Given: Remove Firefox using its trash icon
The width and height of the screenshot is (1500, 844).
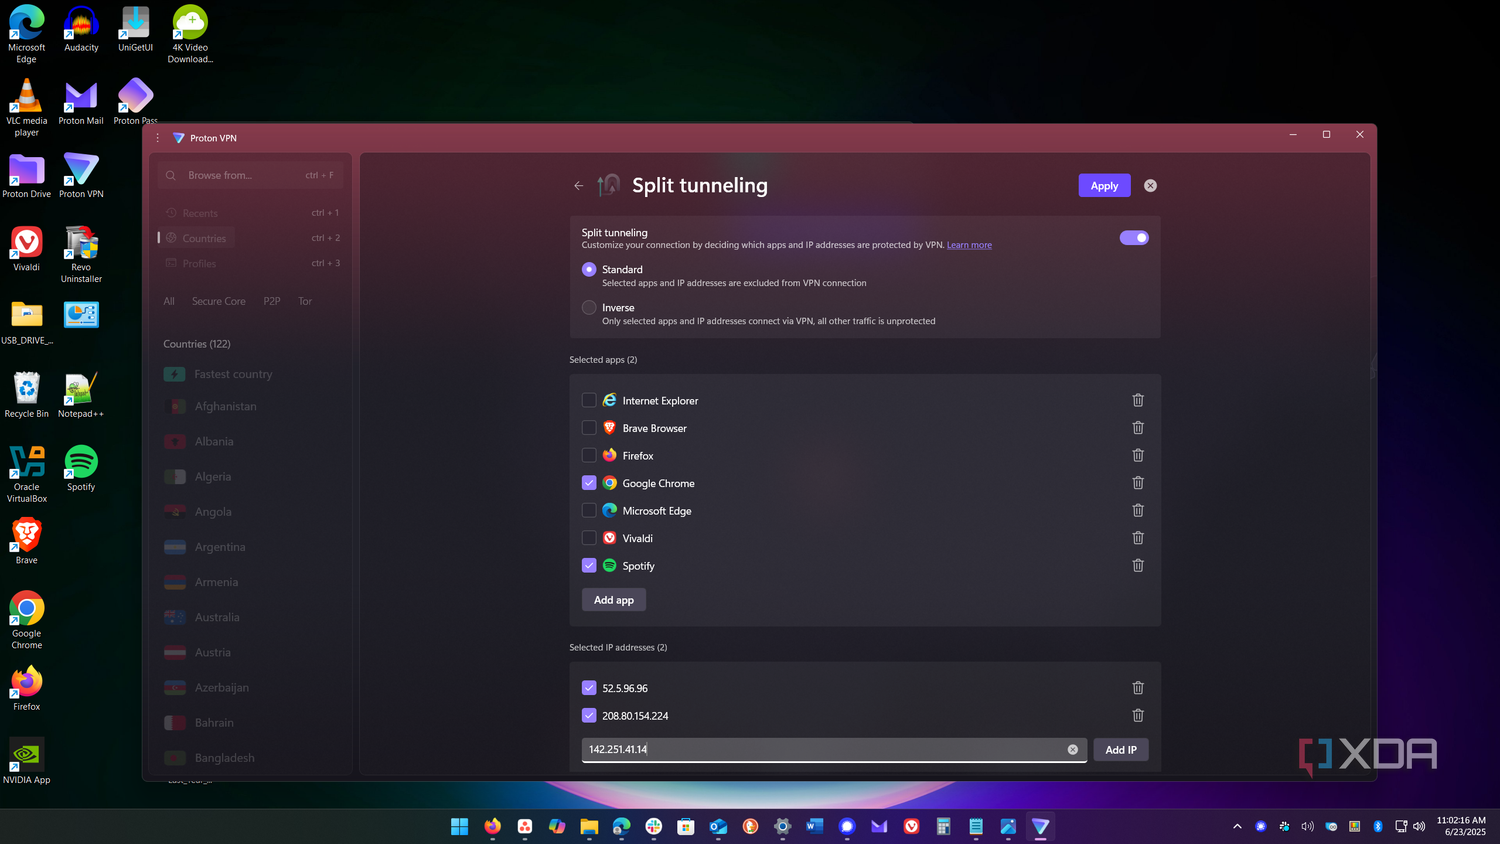Looking at the screenshot, I should click(1138, 455).
